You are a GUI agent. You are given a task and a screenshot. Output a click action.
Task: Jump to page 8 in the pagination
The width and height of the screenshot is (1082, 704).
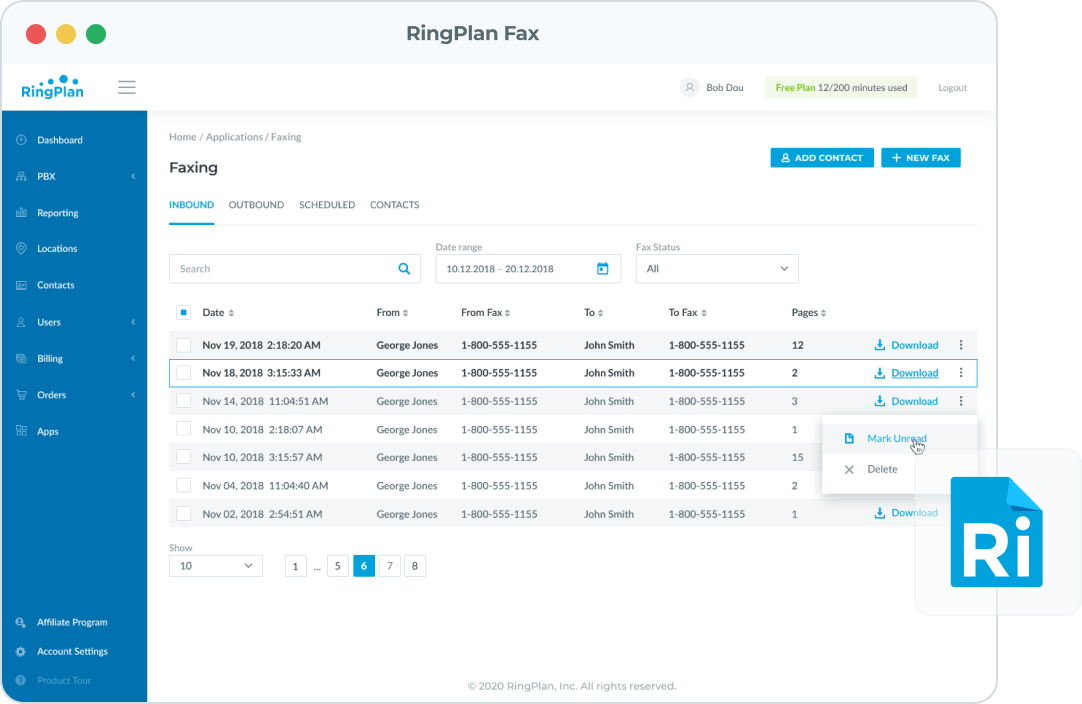(x=414, y=566)
